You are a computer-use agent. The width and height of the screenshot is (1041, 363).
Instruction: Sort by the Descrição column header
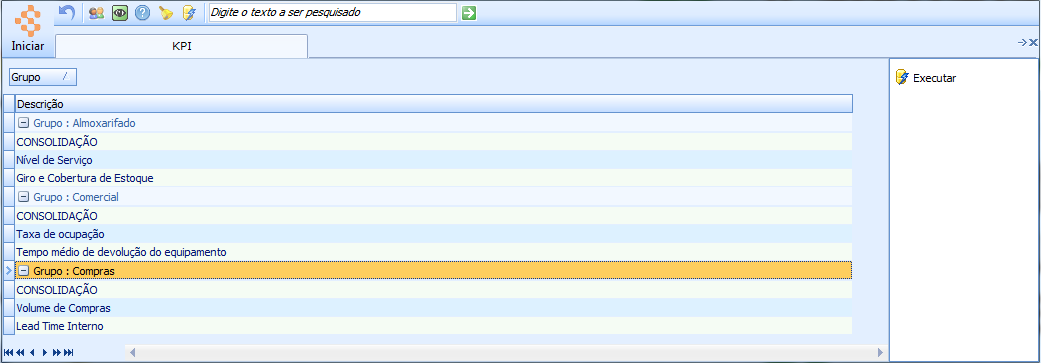(434, 104)
